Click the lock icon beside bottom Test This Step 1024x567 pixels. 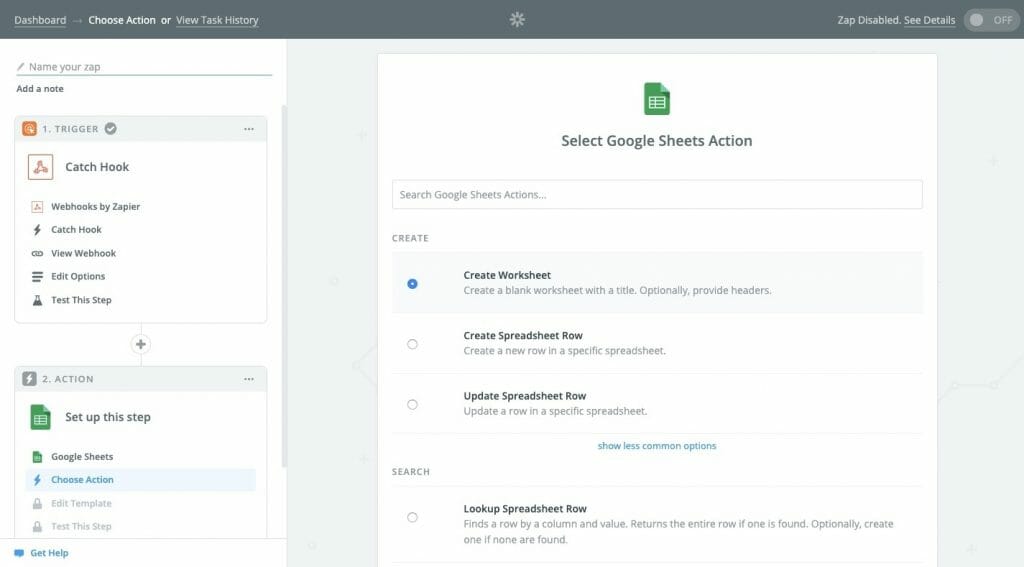(37, 526)
